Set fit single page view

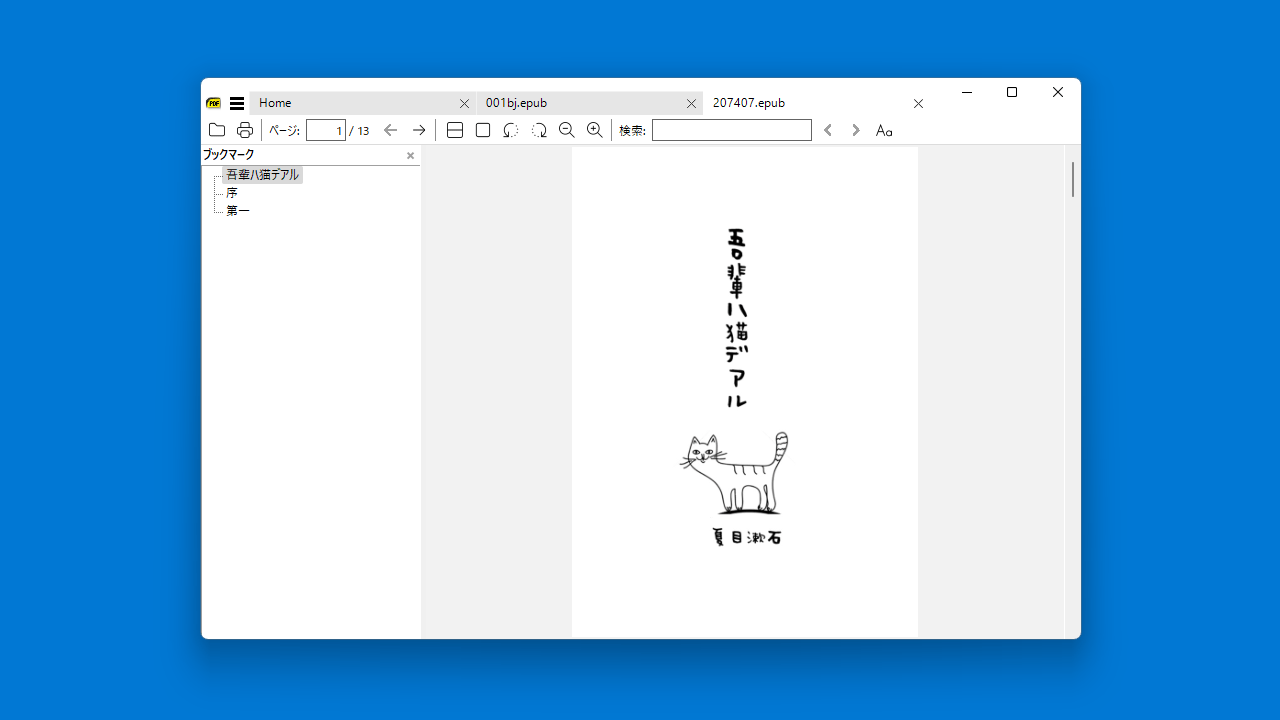[x=483, y=130]
